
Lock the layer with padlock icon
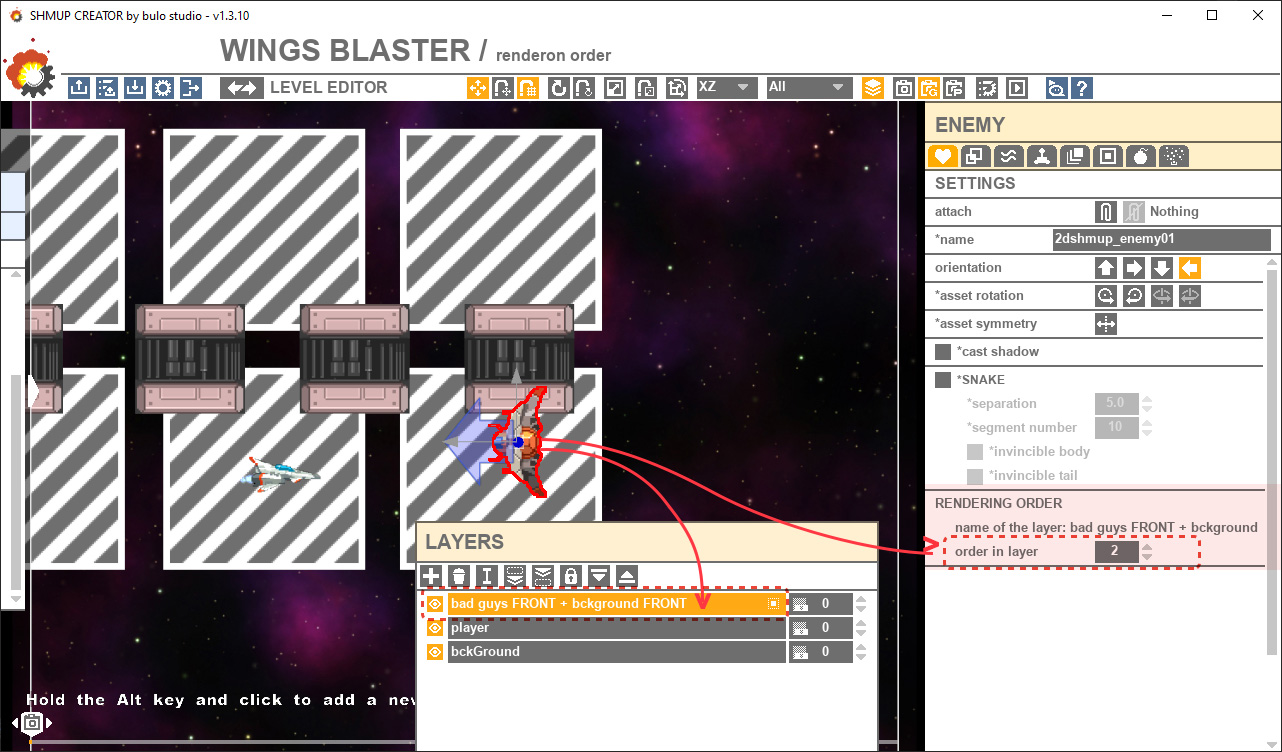pos(571,576)
